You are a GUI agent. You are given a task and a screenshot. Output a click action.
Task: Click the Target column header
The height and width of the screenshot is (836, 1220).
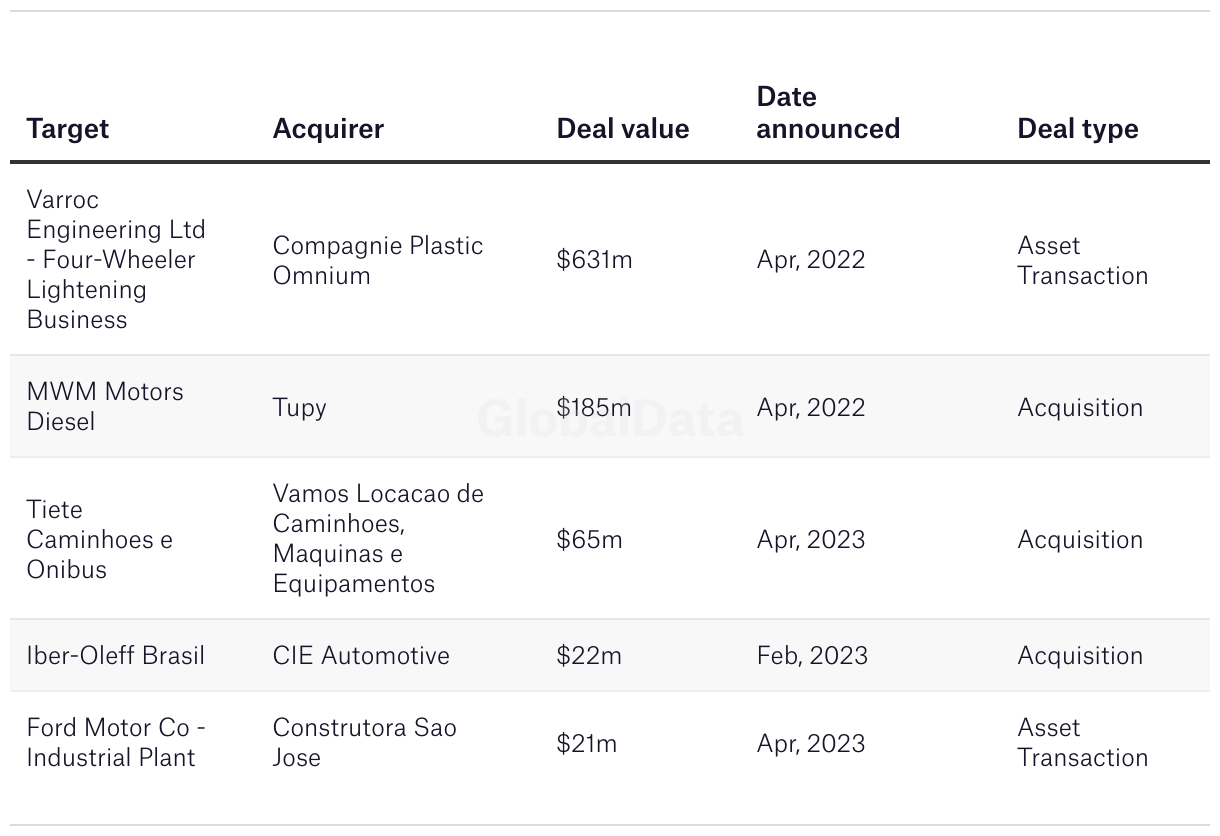[68, 129]
